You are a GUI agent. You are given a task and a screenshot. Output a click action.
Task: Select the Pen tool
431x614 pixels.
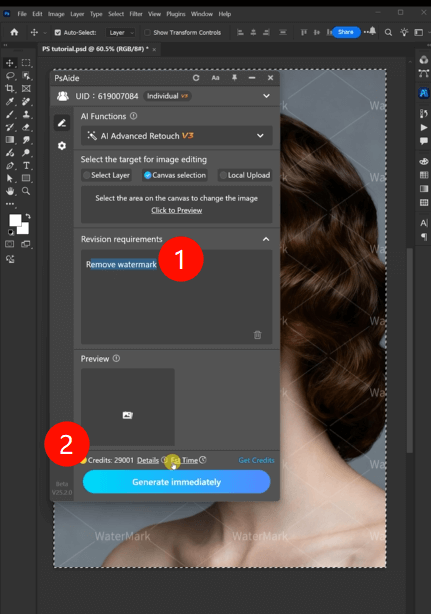coord(9,166)
